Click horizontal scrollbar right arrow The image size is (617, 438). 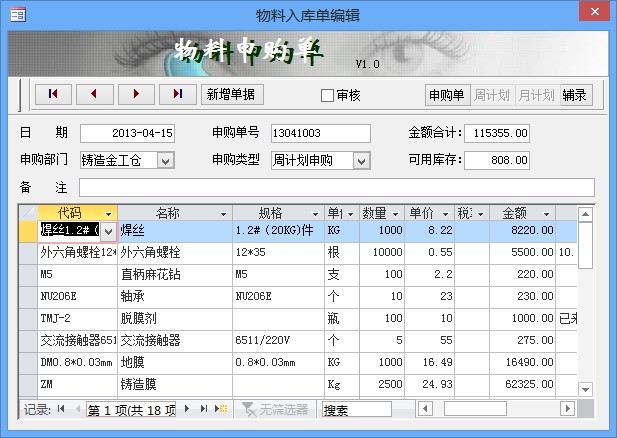tap(567, 408)
